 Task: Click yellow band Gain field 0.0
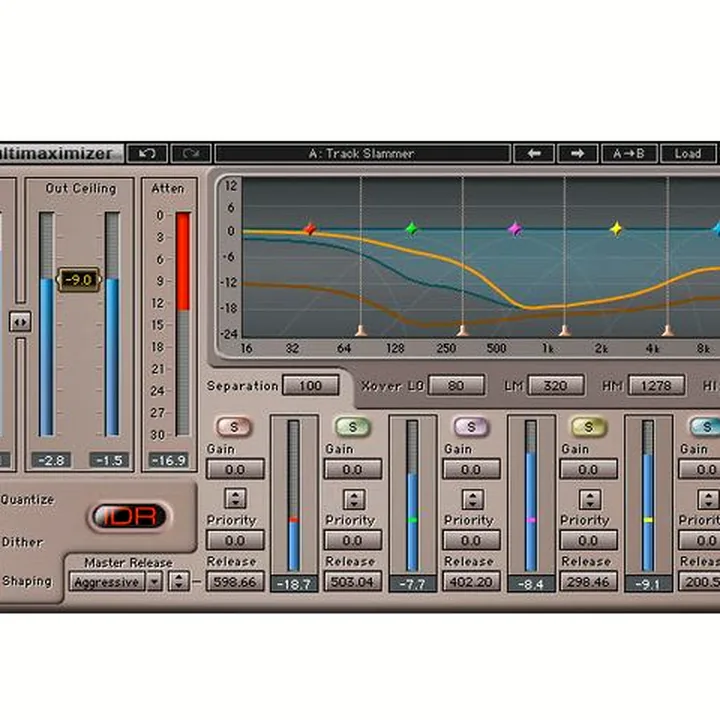point(588,469)
